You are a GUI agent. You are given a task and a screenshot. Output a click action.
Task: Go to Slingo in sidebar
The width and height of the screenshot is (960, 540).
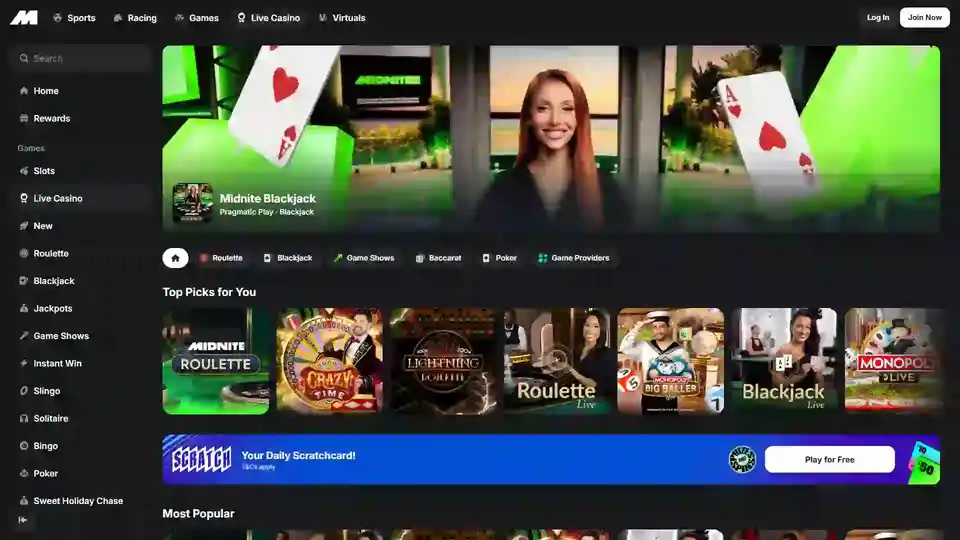(x=80, y=391)
